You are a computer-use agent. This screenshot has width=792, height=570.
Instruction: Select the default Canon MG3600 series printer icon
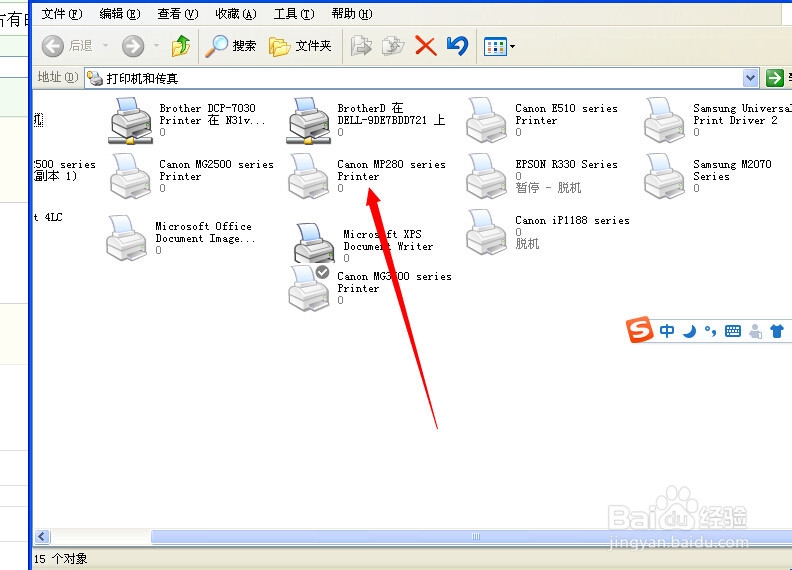[309, 288]
